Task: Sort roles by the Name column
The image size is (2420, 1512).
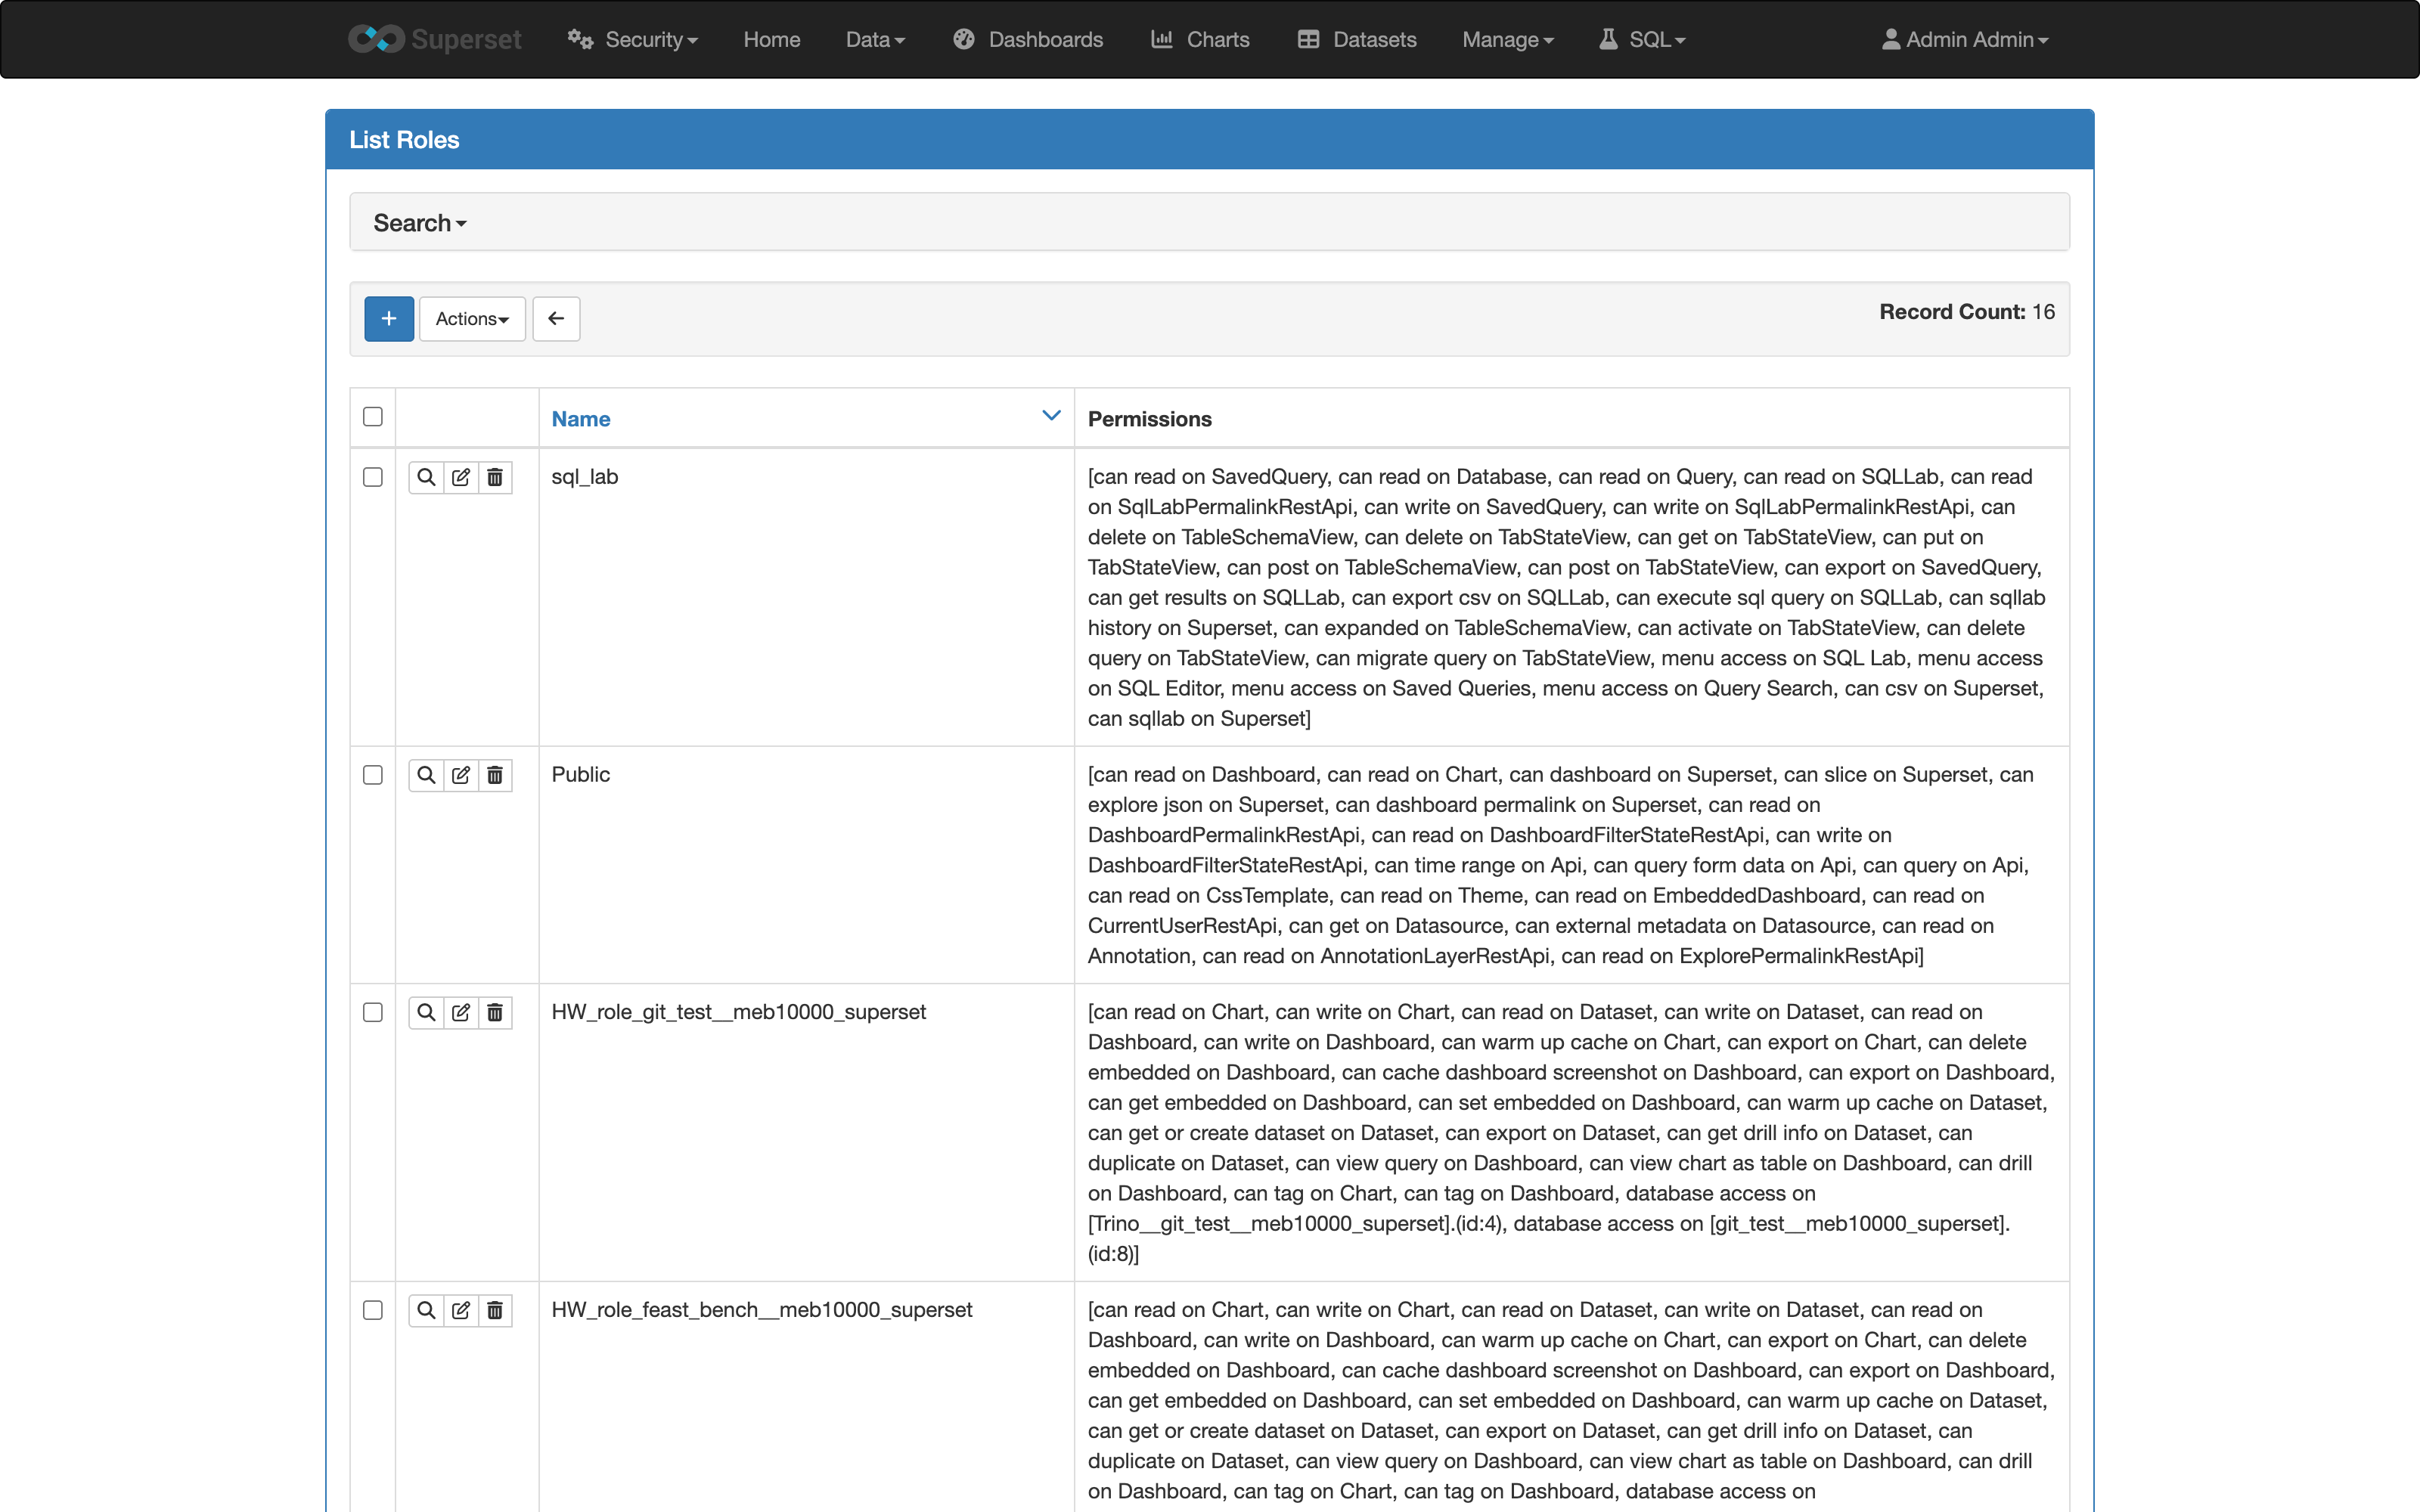Action: tap(581, 419)
